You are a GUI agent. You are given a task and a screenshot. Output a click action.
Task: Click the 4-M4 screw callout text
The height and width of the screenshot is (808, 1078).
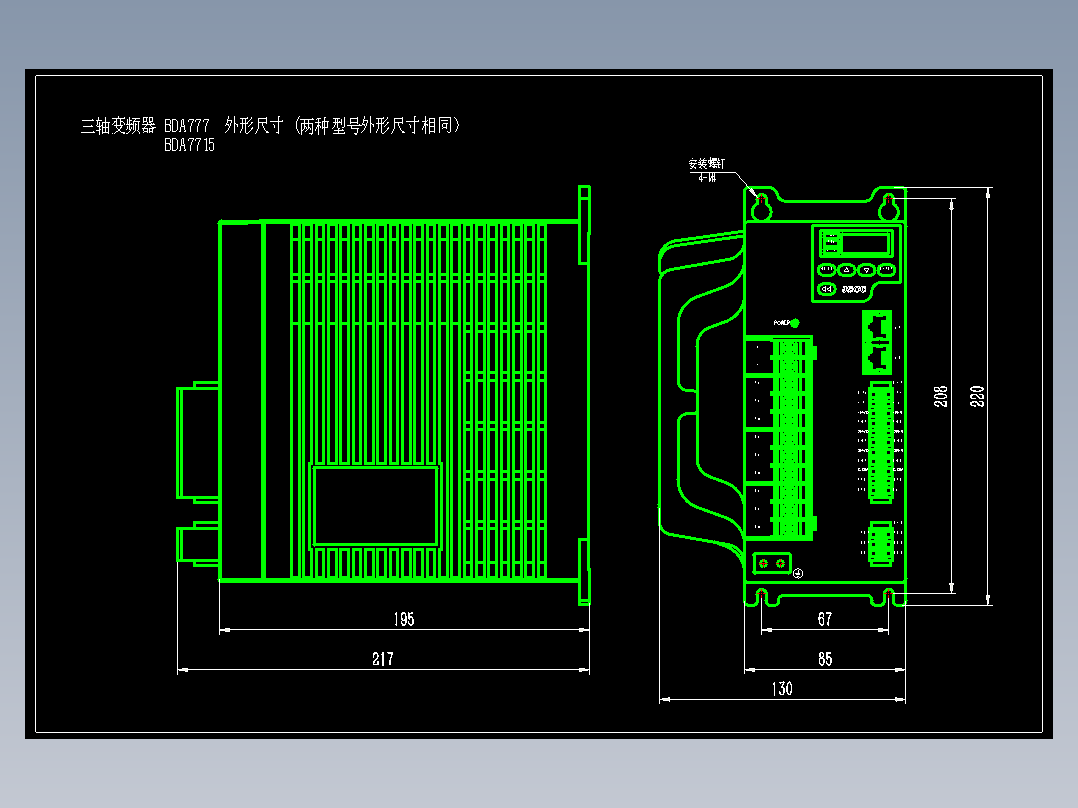pos(707,177)
